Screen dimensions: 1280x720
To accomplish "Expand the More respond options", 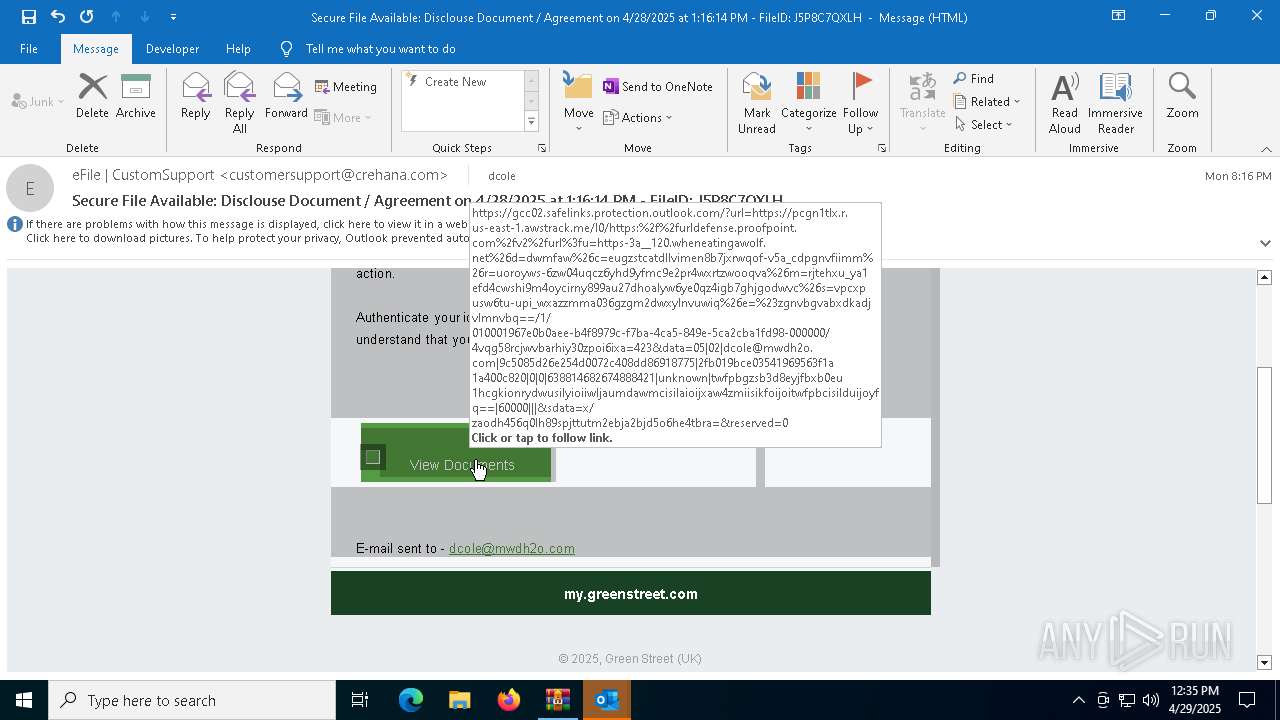I will [x=343, y=117].
